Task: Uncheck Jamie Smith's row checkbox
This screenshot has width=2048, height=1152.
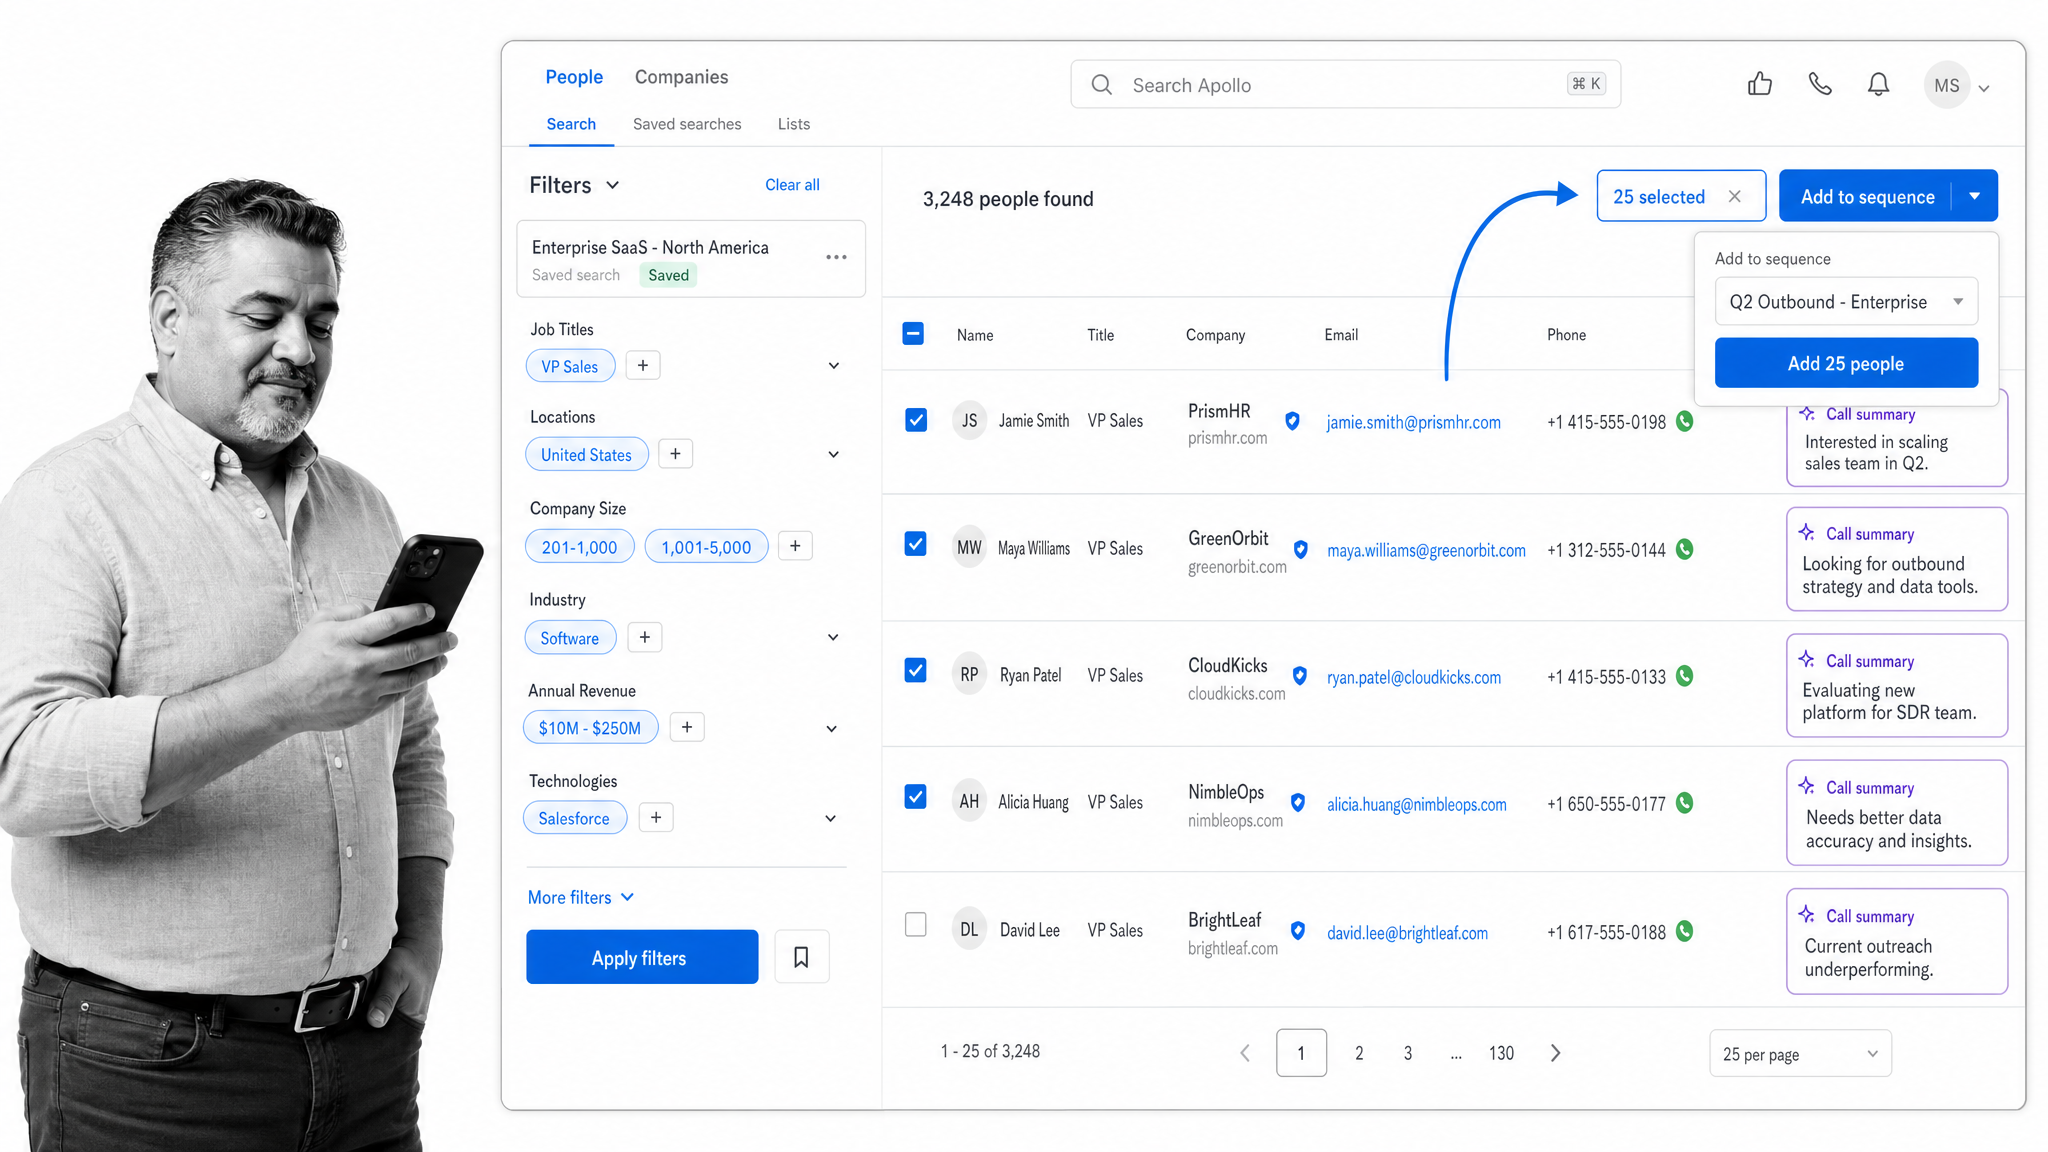Action: pyautogui.click(x=916, y=420)
